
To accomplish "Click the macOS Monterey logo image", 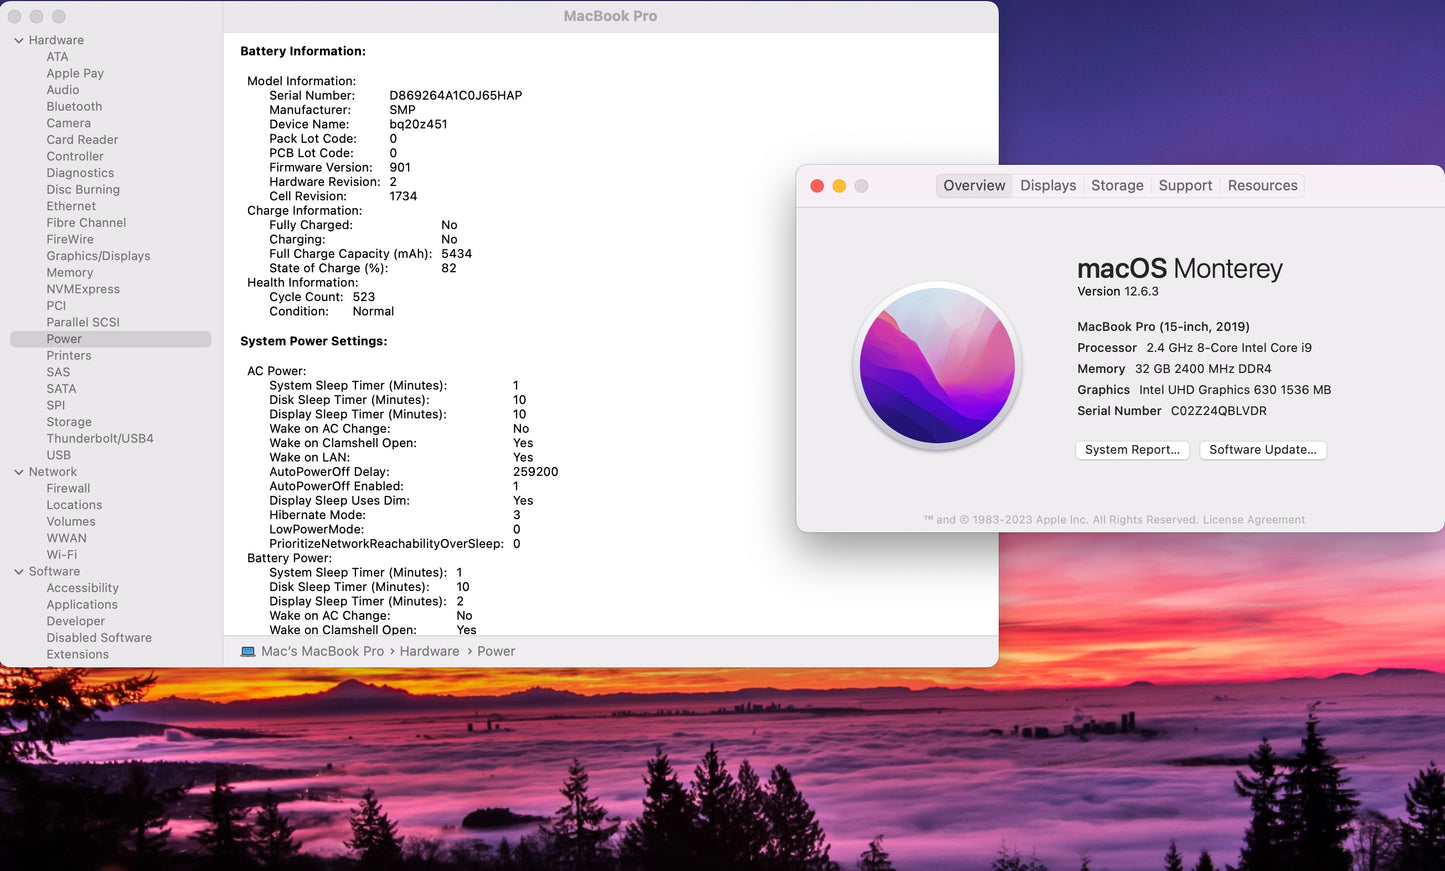I will click(x=936, y=366).
